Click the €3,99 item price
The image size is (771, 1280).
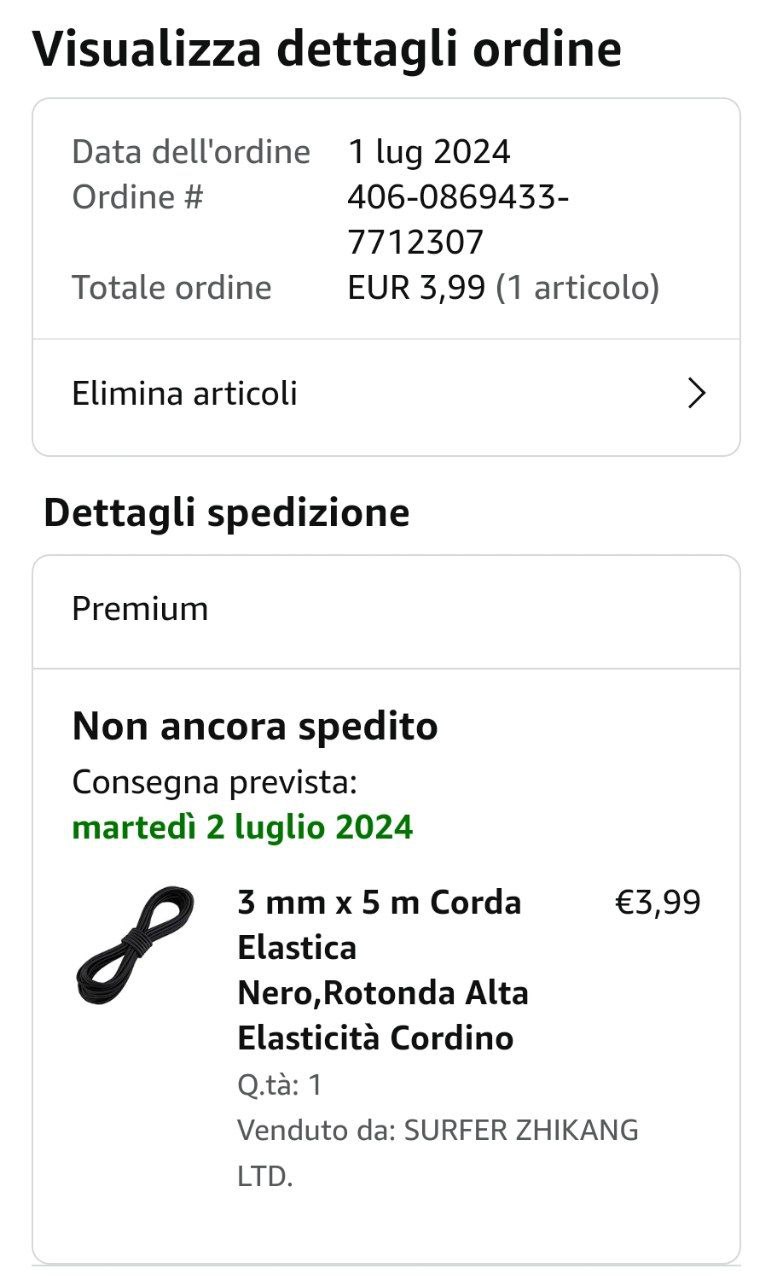pos(657,902)
